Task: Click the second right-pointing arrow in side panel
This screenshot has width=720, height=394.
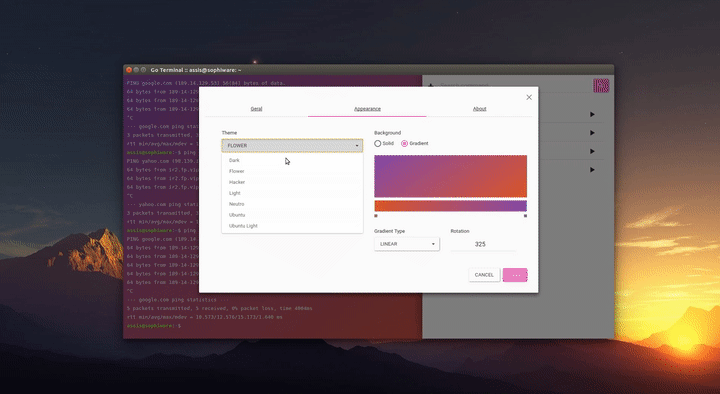Action: click(592, 133)
